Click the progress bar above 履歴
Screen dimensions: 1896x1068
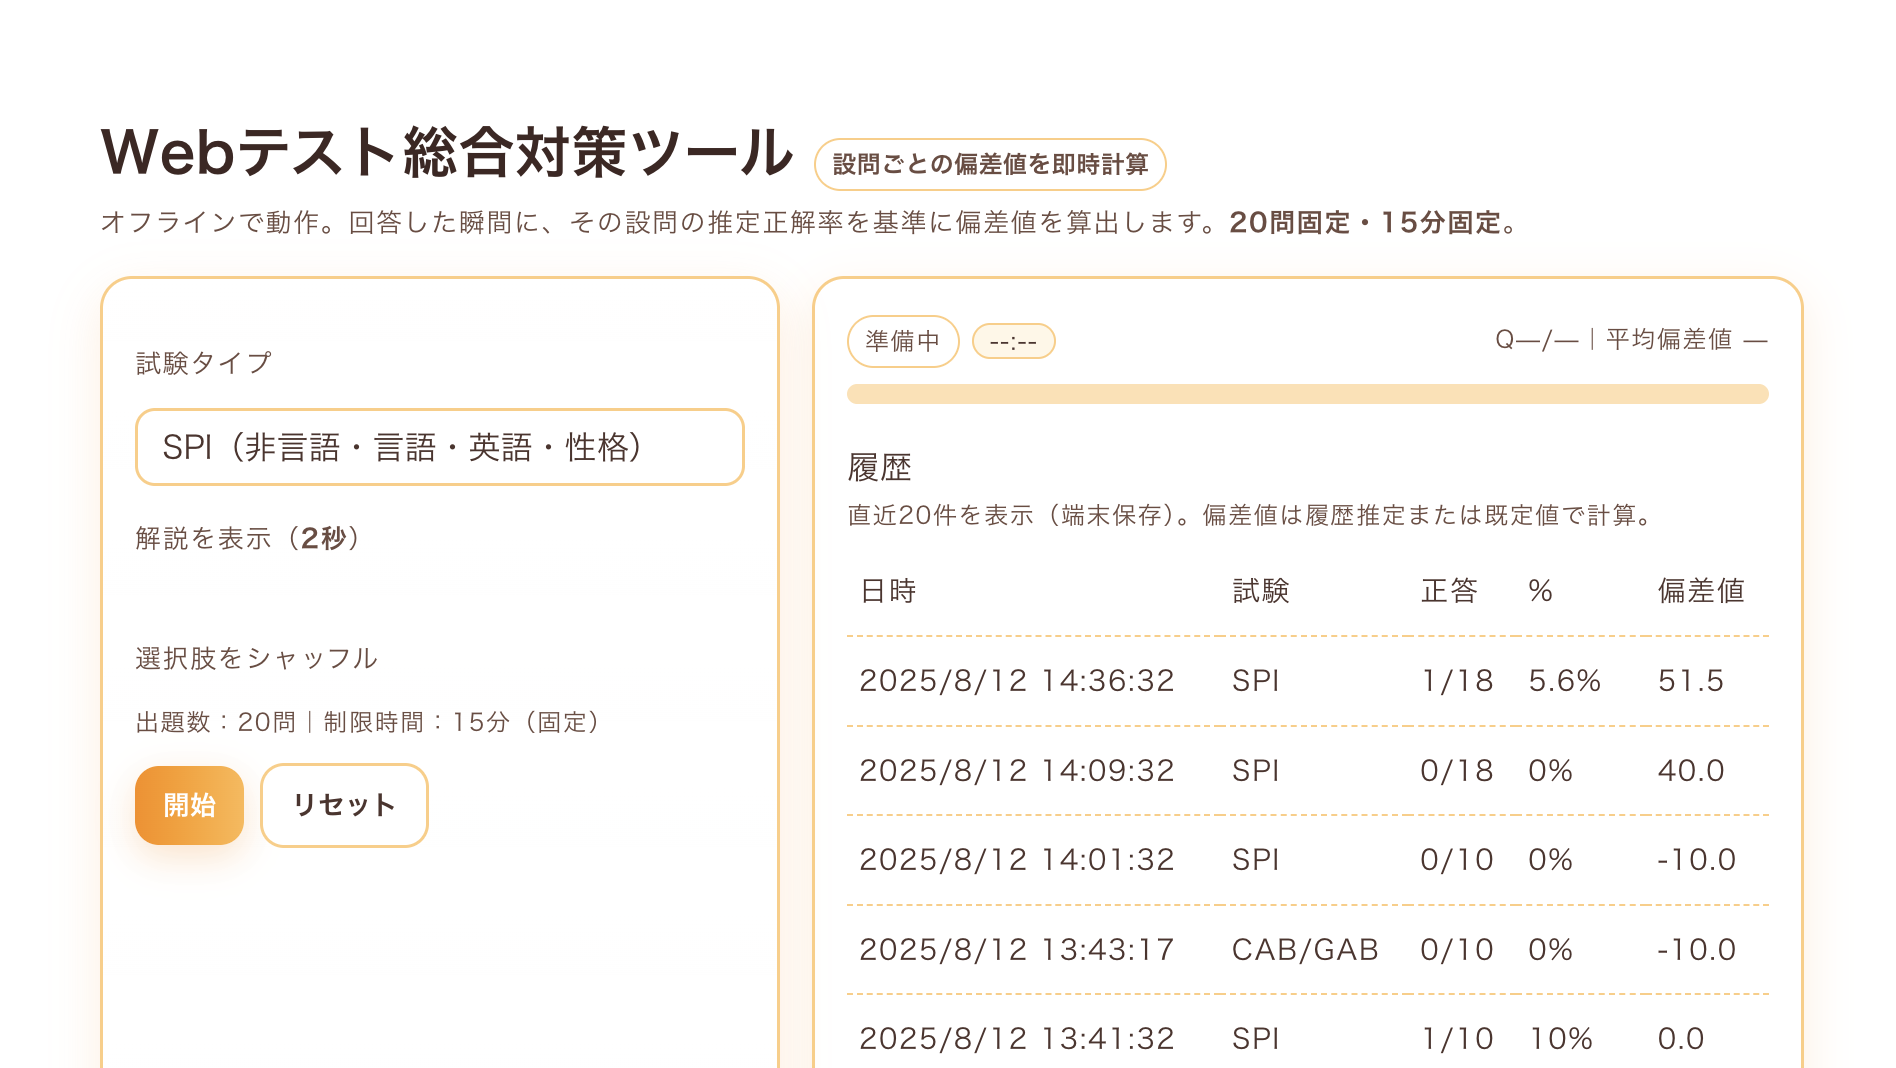click(1307, 395)
